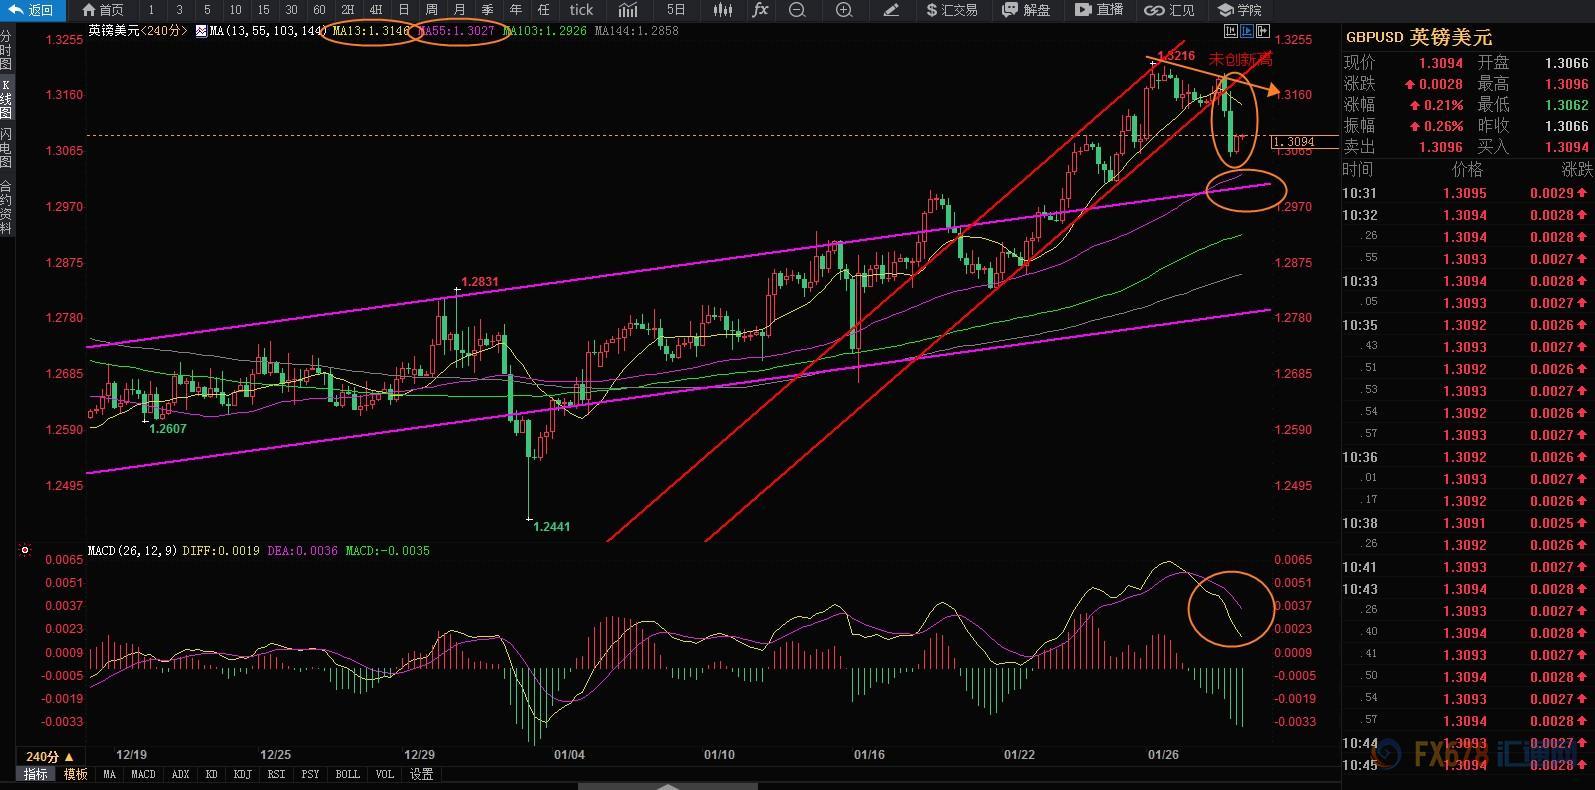
Task: Select the 30 minute period
Action: tap(291, 10)
